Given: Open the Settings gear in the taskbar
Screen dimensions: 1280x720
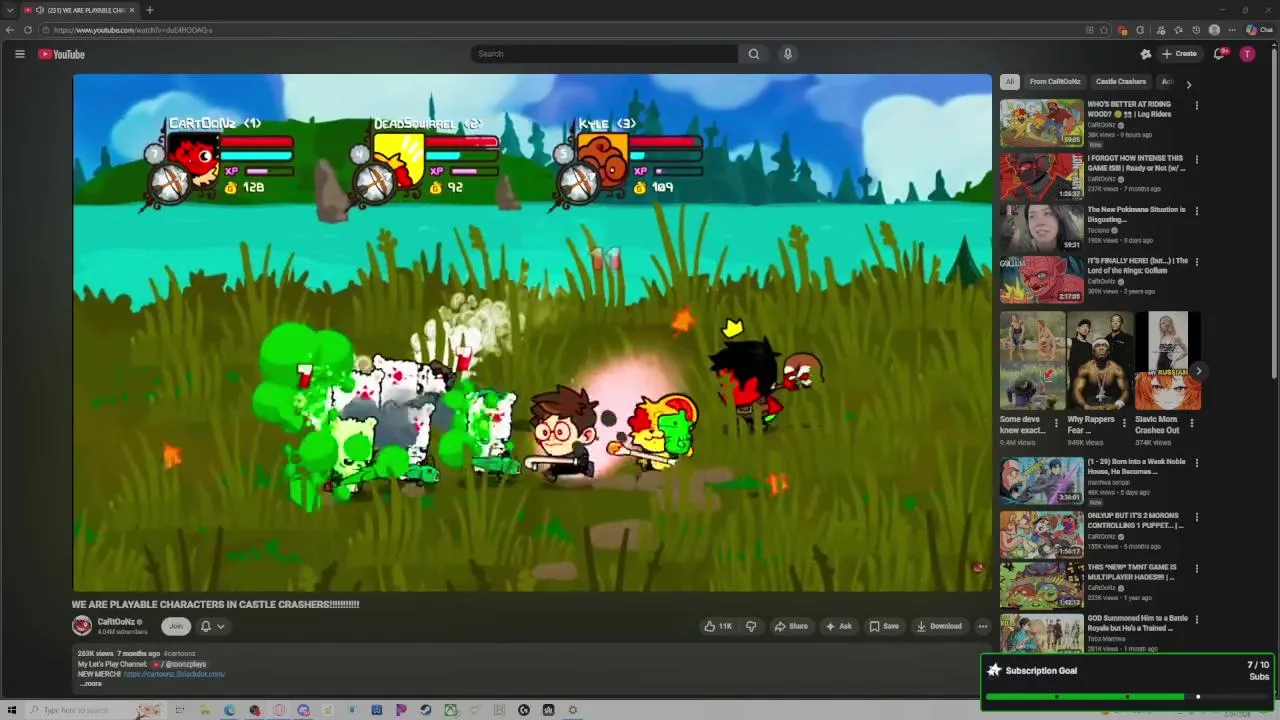Looking at the screenshot, I should pos(573,710).
